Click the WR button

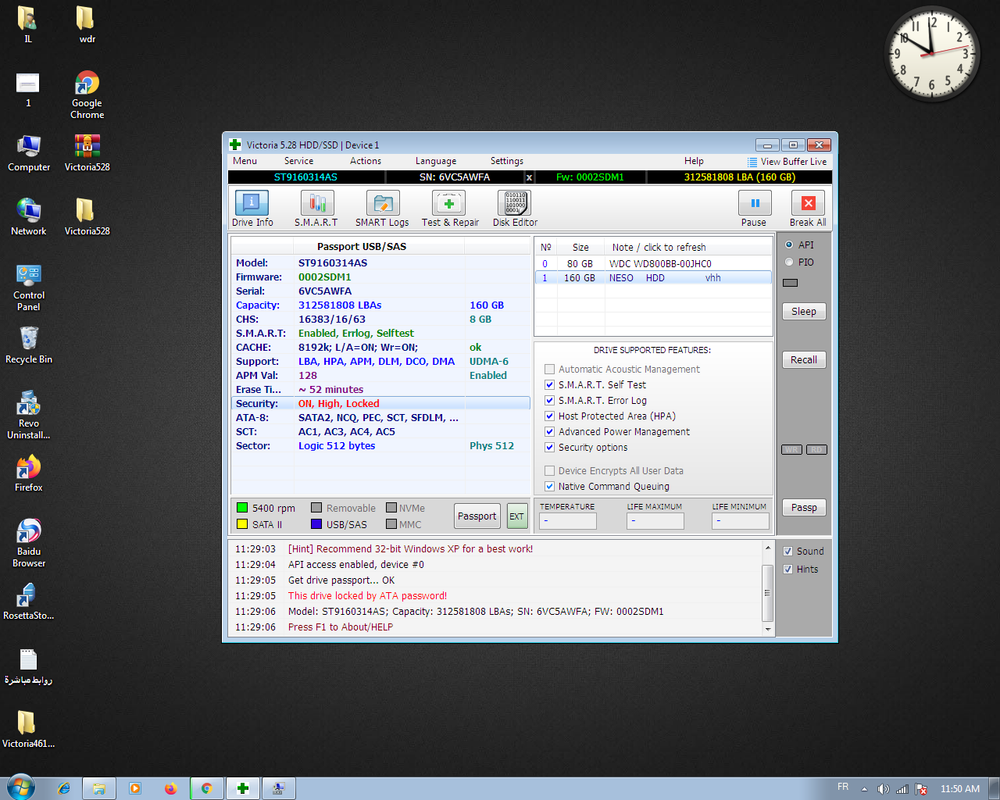pyautogui.click(x=791, y=450)
